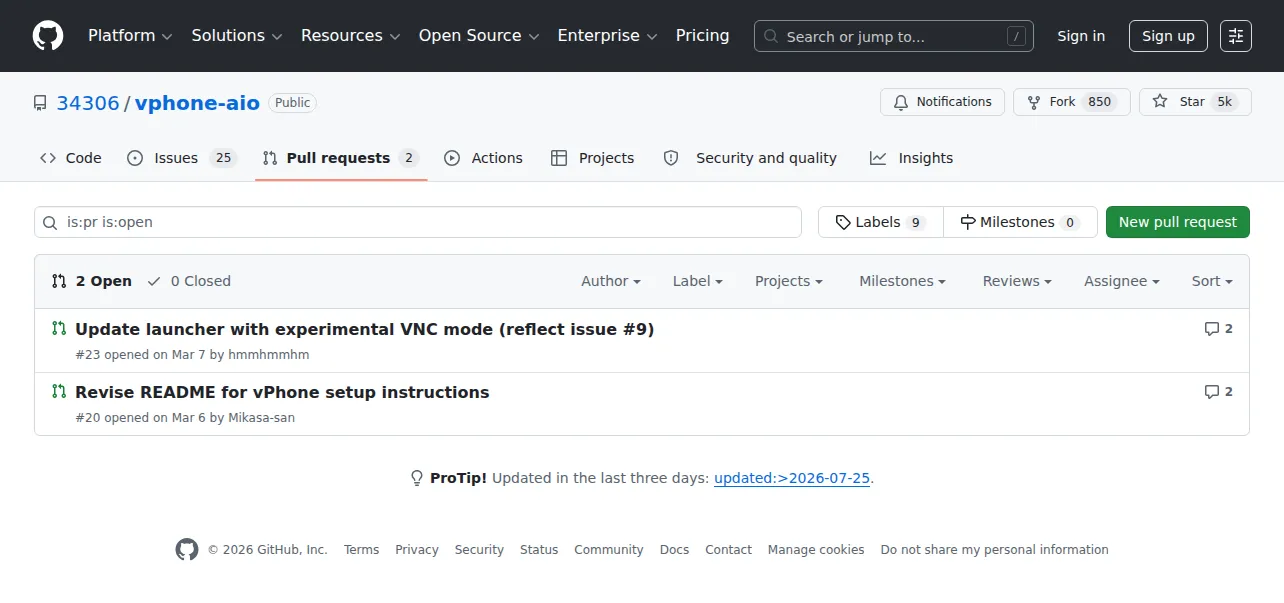Open the footer Terms link
The width and height of the screenshot is (1284, 603).
click(361, 550)
